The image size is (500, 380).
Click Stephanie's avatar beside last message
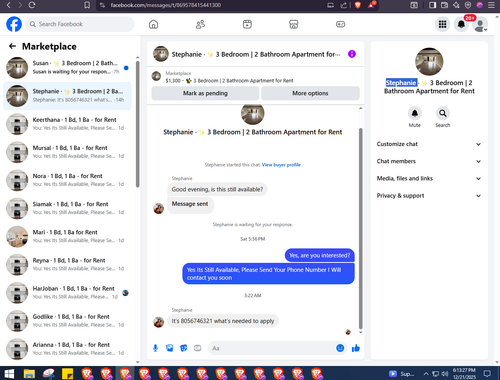158,322
